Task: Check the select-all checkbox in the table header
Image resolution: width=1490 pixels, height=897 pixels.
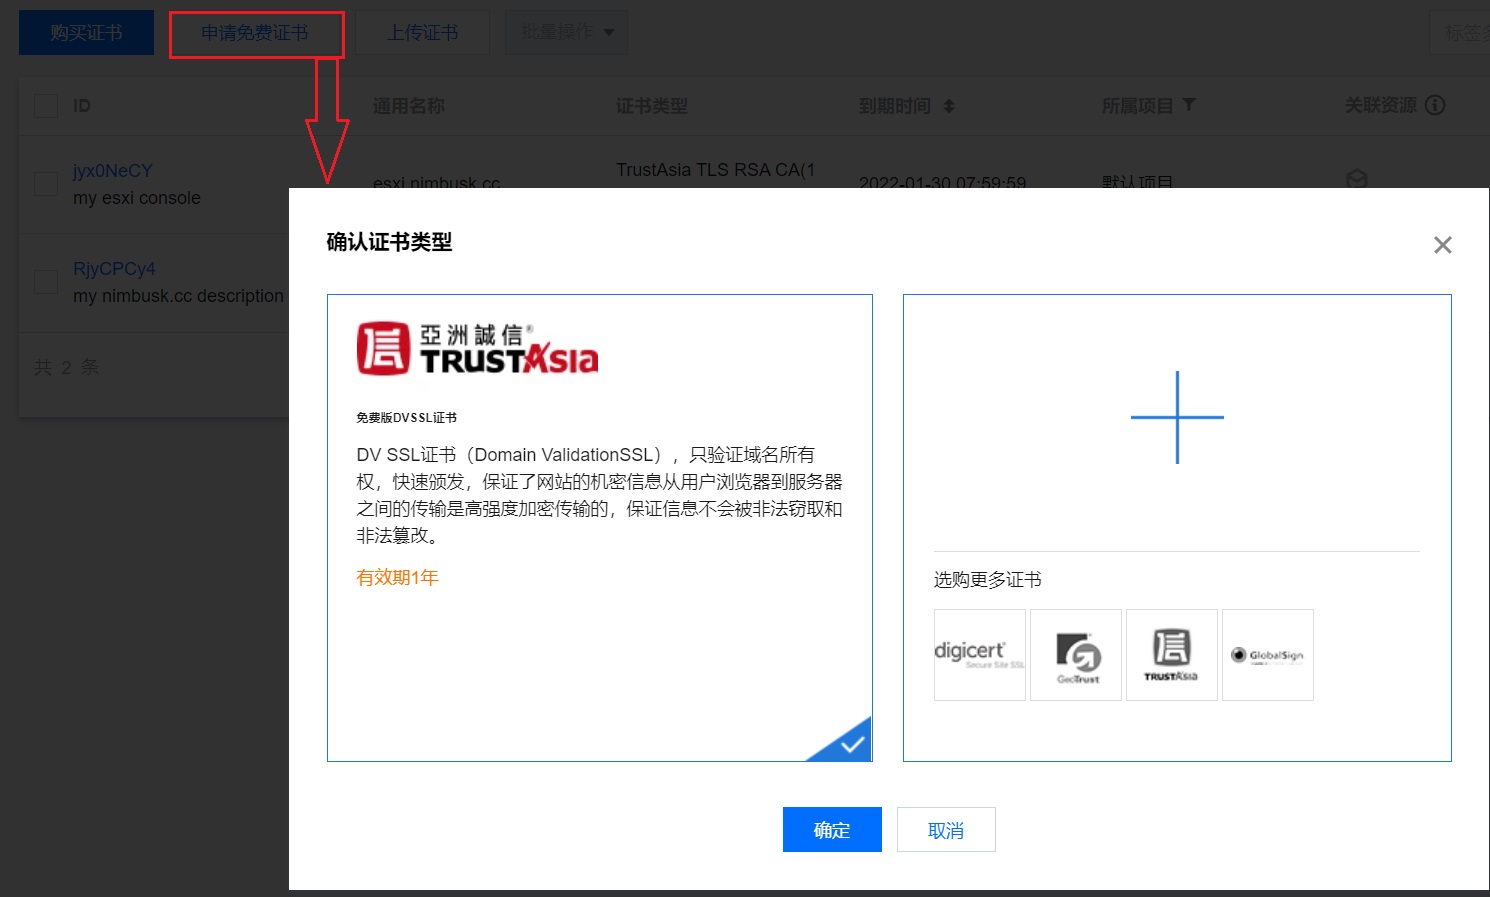Action: 46,104
